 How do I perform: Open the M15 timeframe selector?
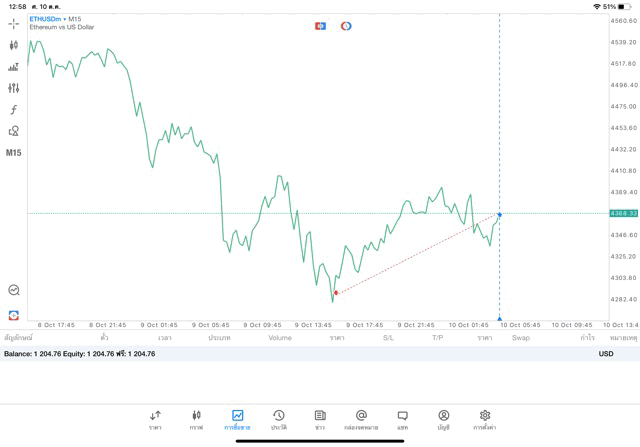point(13,153)
